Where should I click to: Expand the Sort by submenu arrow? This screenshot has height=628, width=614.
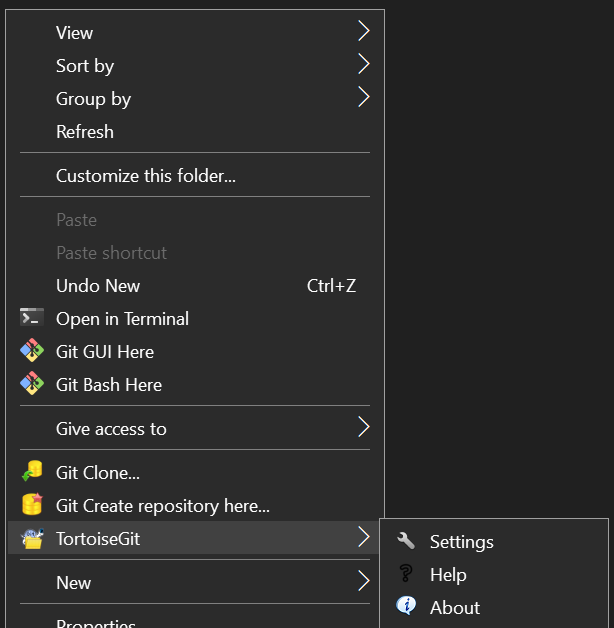(363, 65)
